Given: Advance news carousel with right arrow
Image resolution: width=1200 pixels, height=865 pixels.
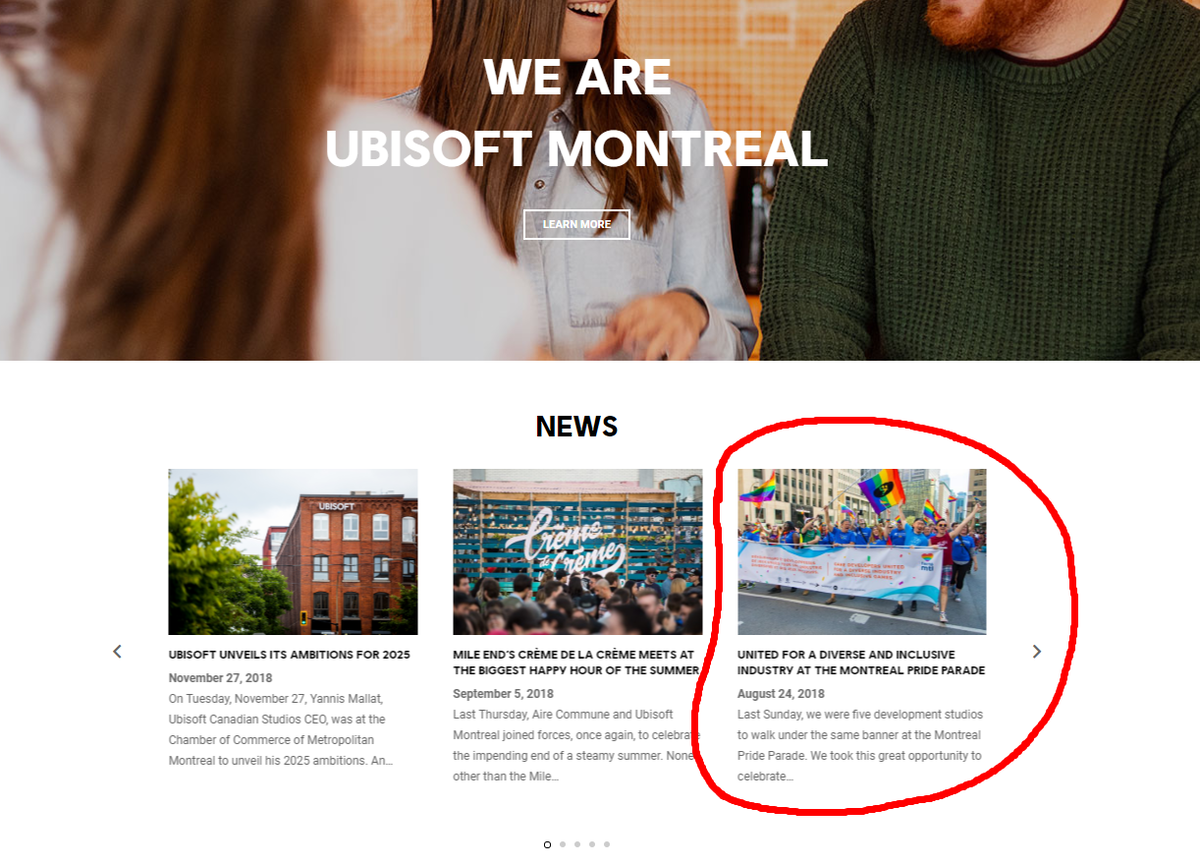Looking at the screenshot, I should tap(1036, 651).
